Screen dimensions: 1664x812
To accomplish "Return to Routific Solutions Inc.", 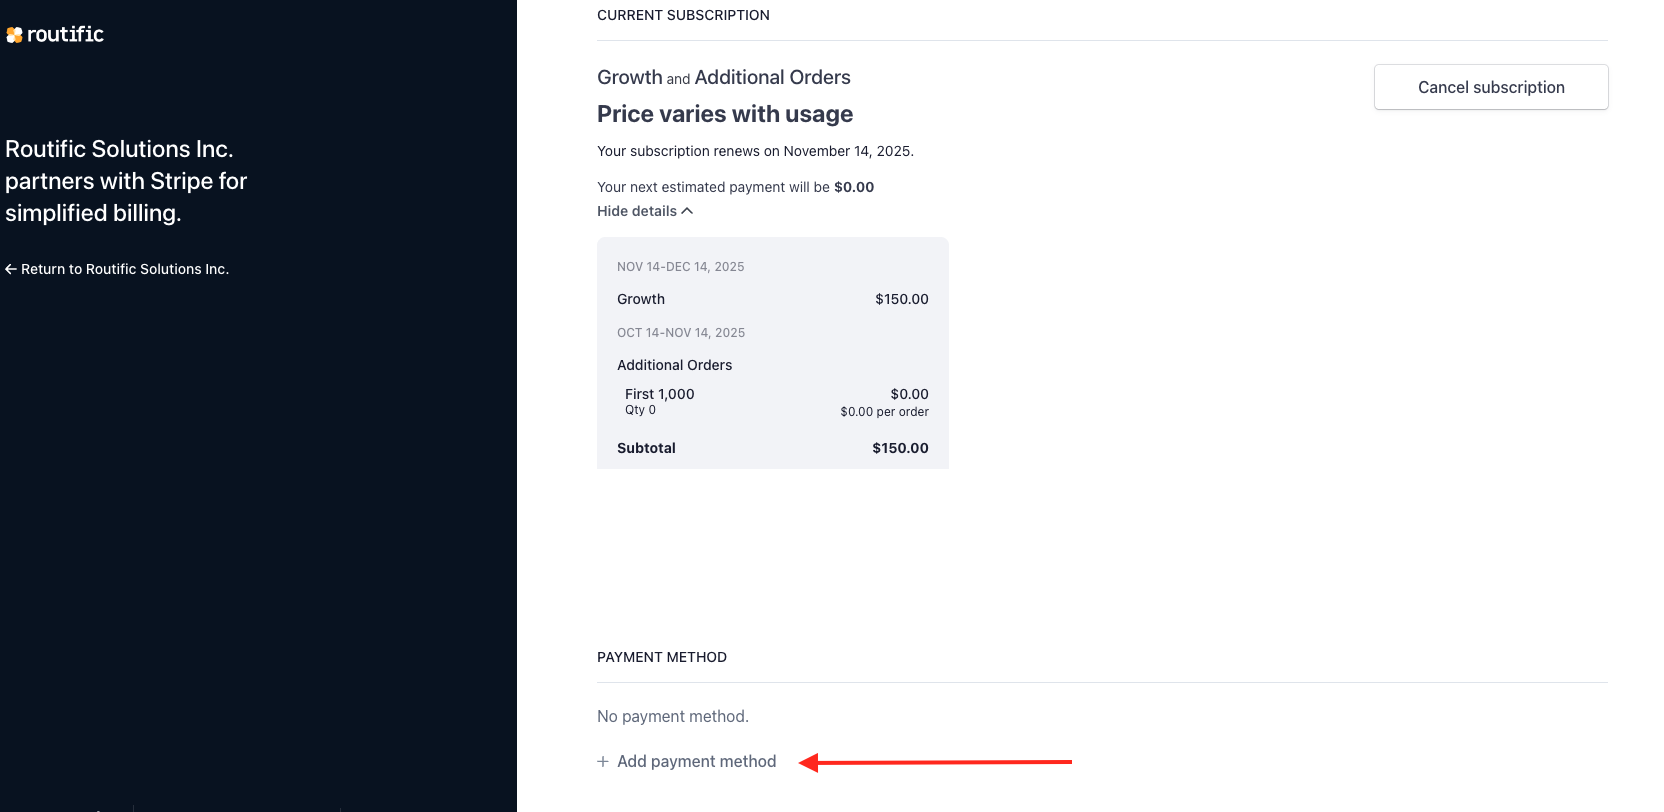I will tap(124, 269).
